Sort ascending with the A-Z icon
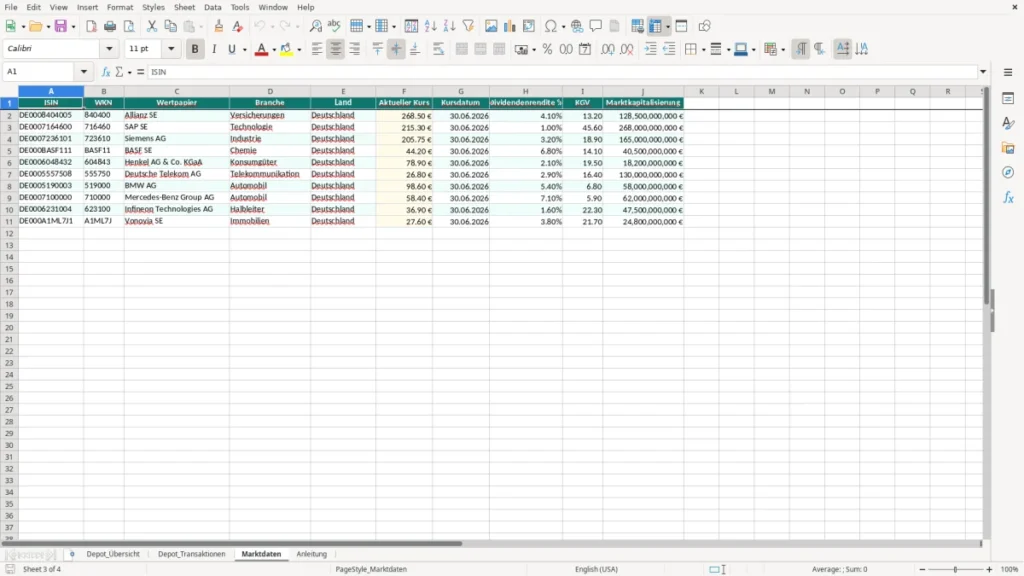 (x=430, y=26)
